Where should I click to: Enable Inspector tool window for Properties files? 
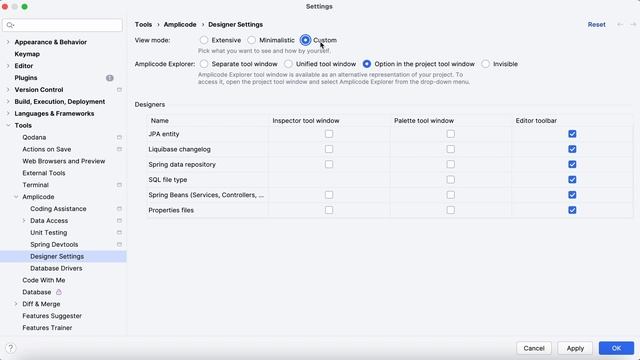(329, 210)
